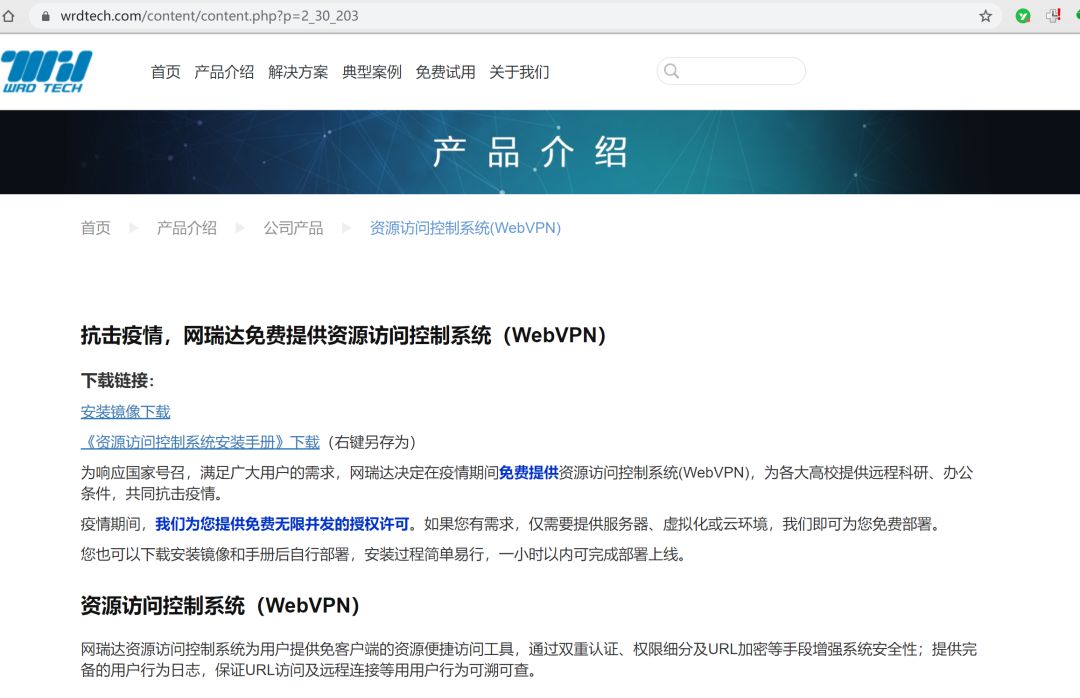Open the green shield browser extension
Image resolution: width=1080 pixels, height=698 pixels.
1023,16
